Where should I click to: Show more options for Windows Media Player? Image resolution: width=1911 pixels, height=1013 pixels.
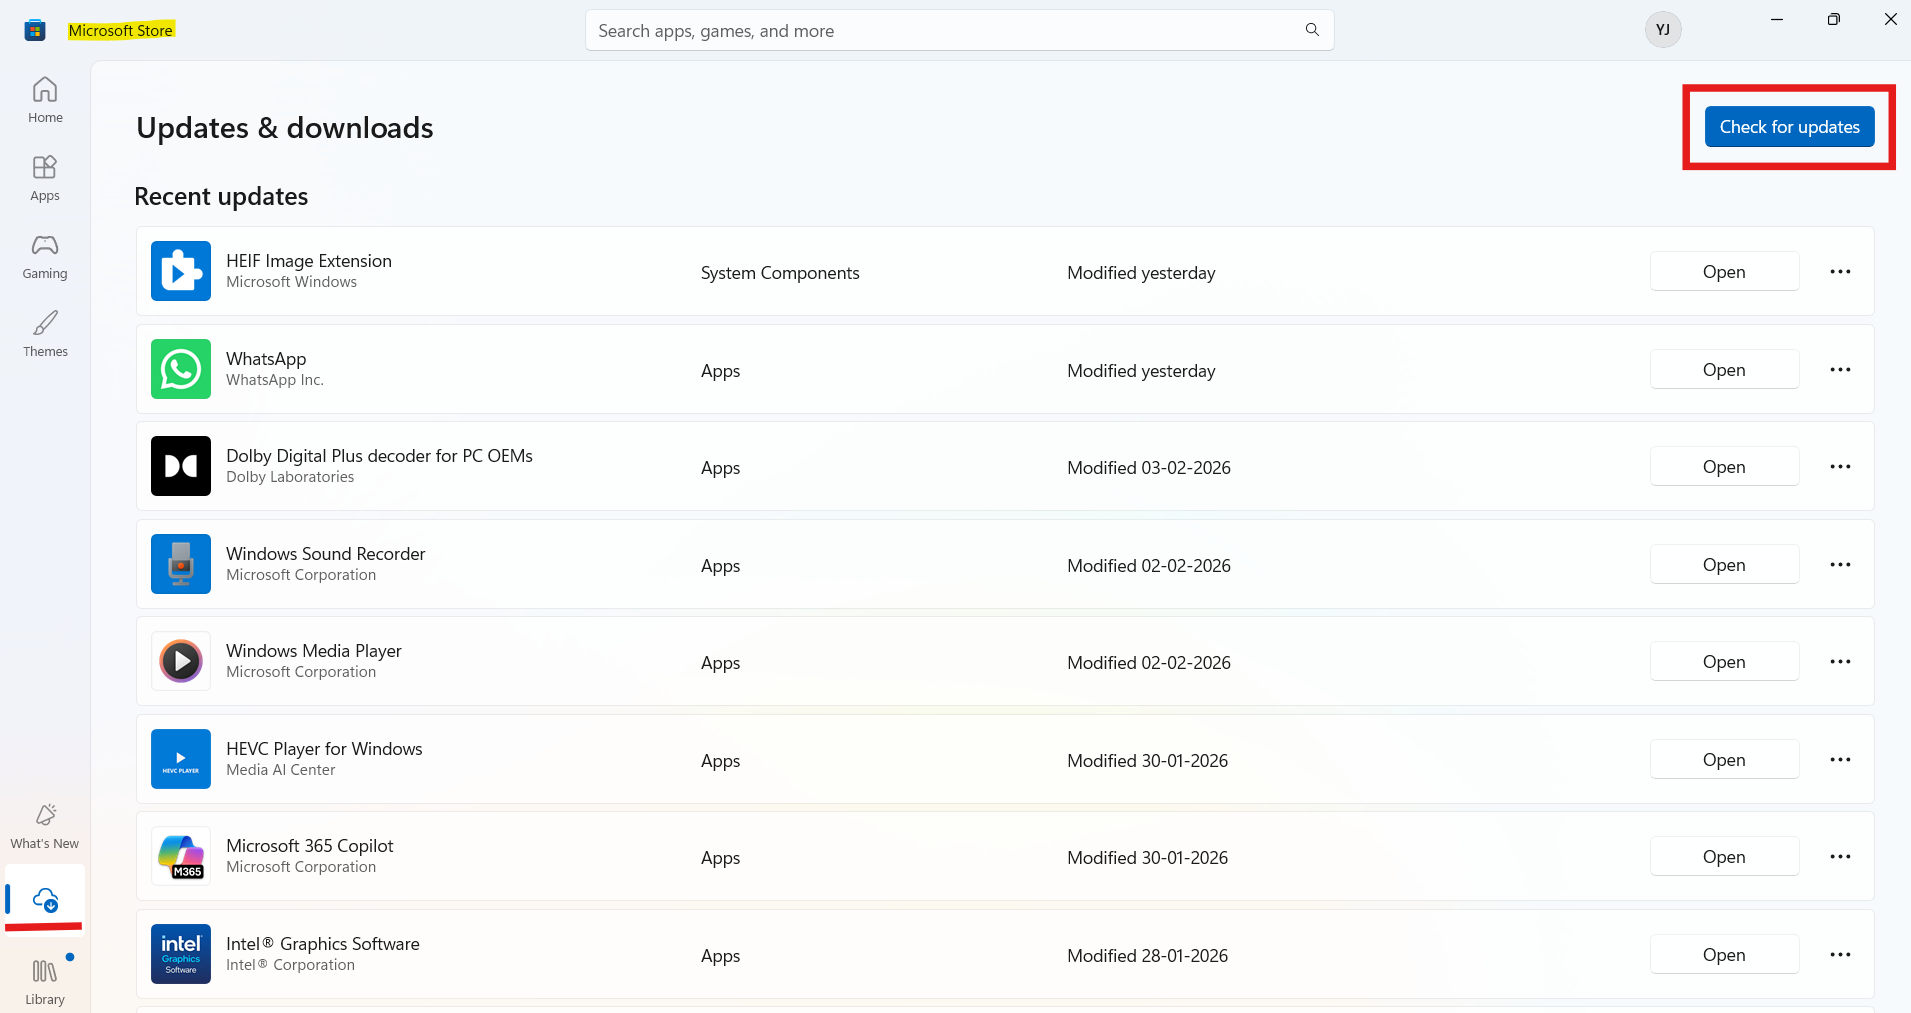(x=1840, y=662)
